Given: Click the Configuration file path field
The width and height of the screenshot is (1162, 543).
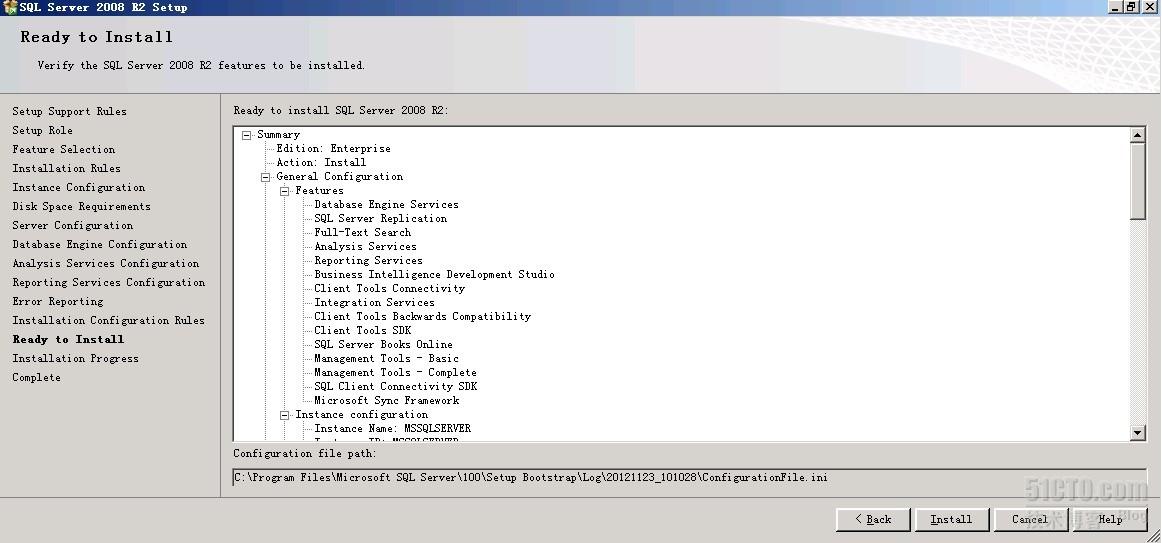Looking at the screenshot, I should (x=689, y=478).
